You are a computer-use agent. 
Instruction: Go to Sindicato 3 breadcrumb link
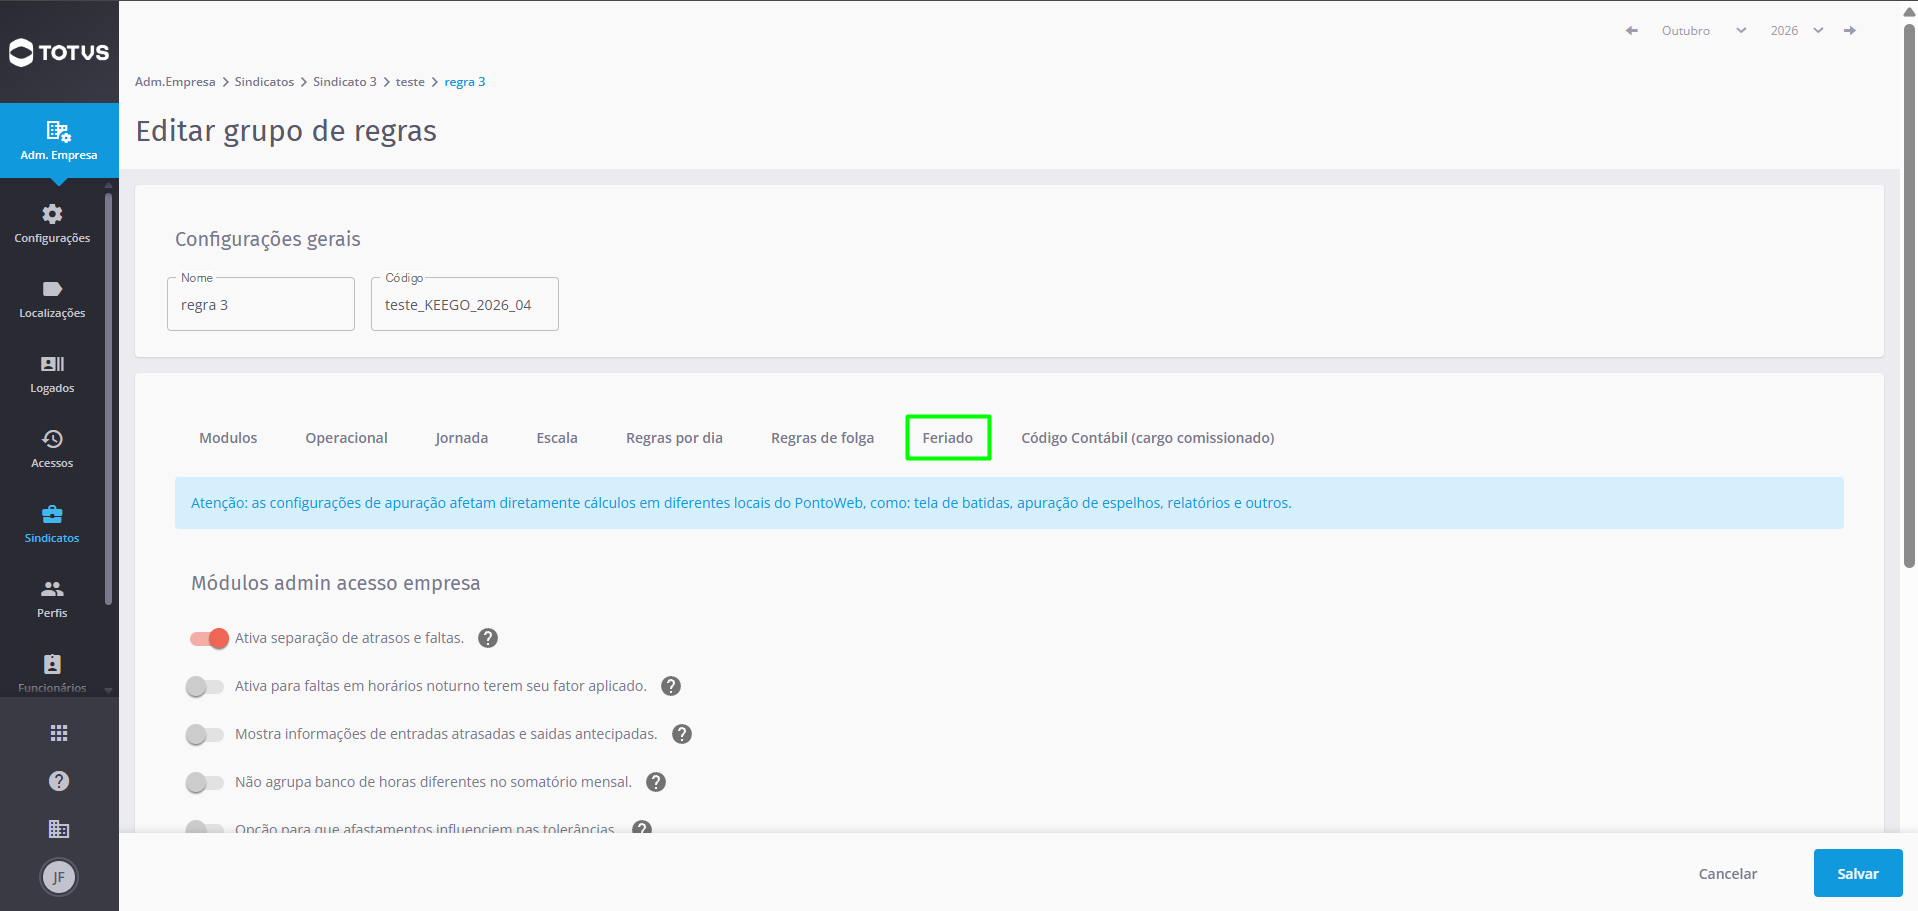(x=345, y=82)
